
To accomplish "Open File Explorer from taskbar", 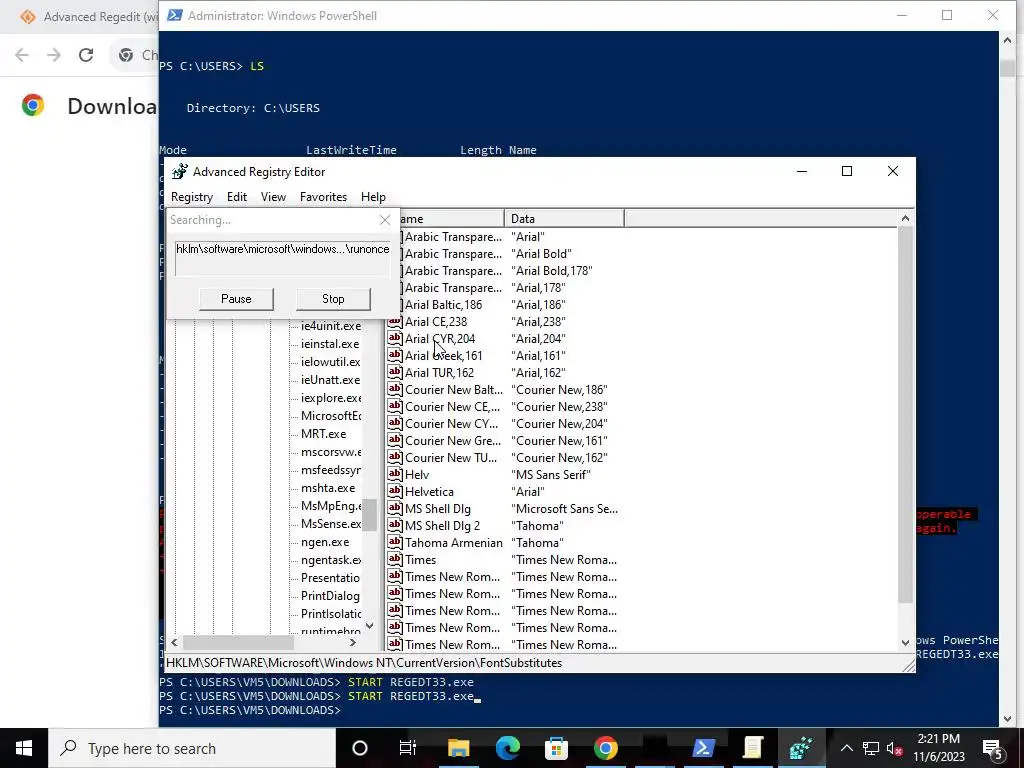I will click(x=458, y=748).
